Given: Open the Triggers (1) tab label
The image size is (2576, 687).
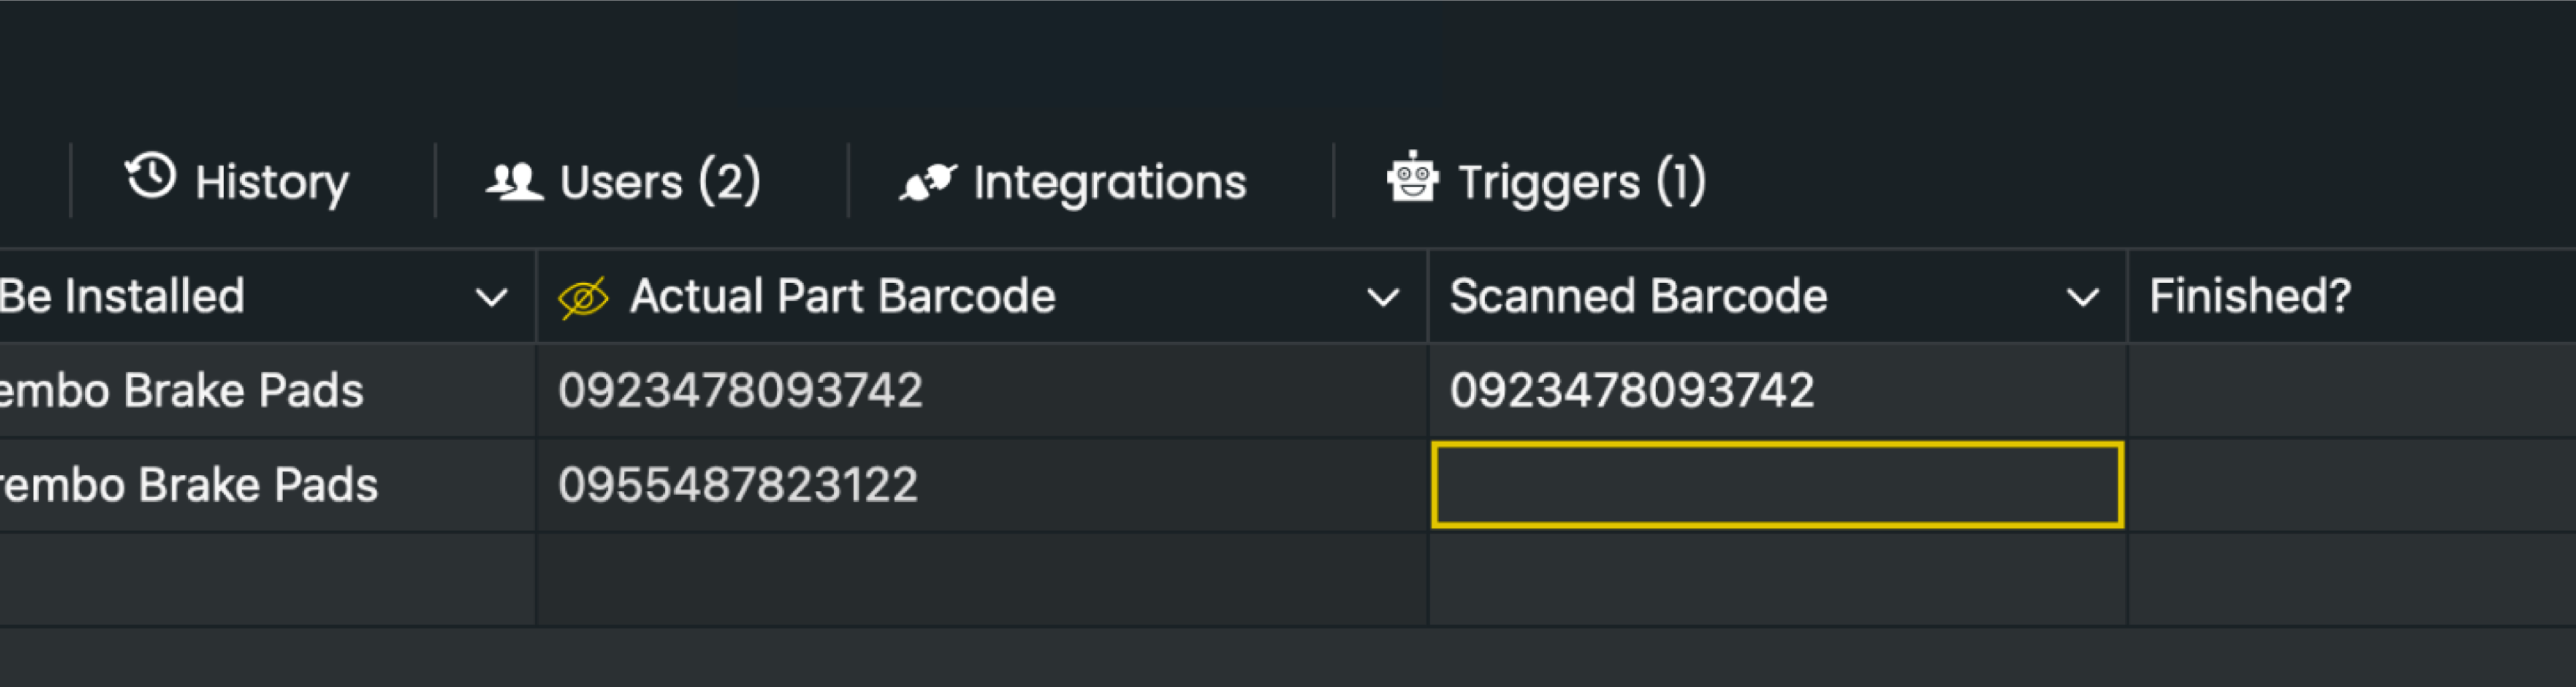Looking at the screenshot, I should [x=1582, y=182].
